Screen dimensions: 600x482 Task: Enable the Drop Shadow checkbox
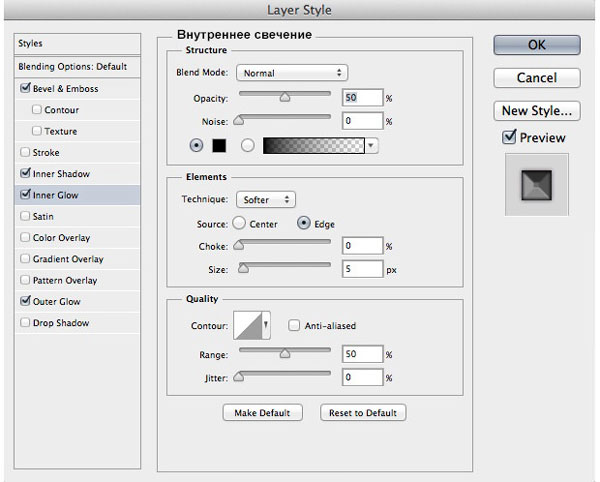point(25,322)
